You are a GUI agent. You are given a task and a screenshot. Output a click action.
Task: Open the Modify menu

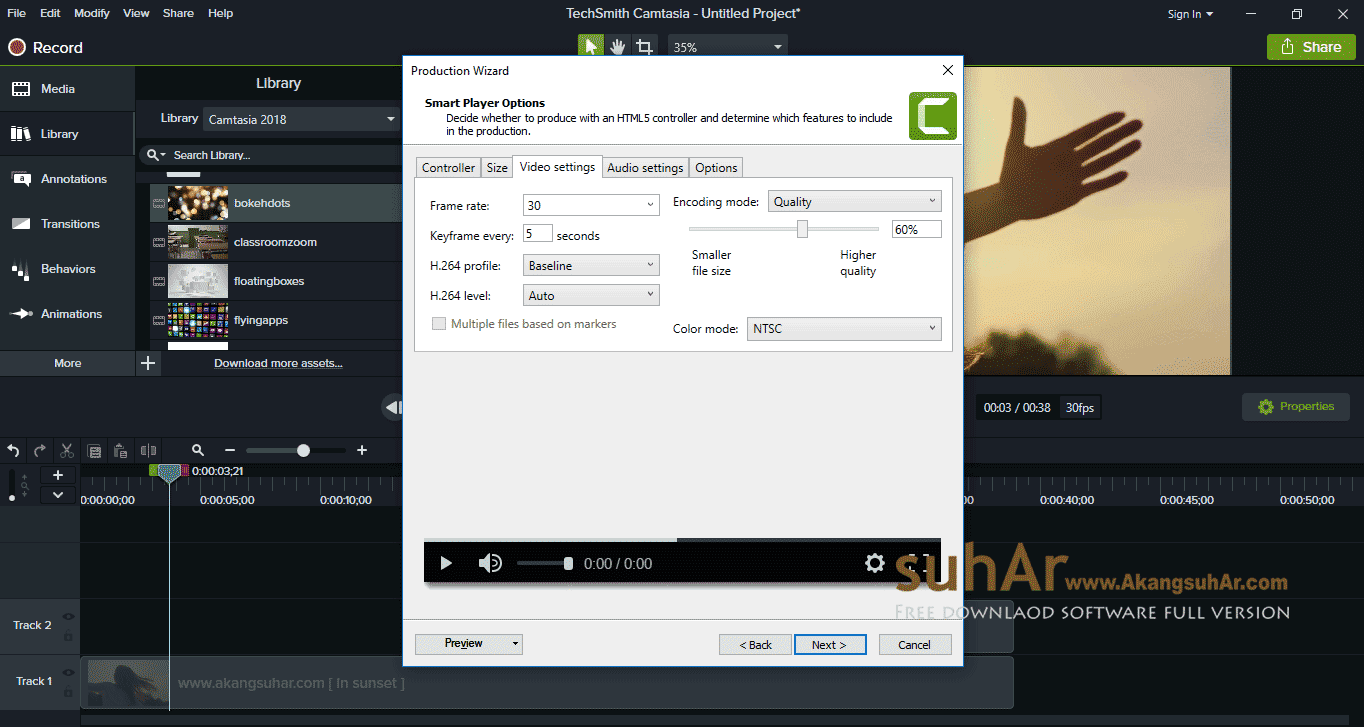(x=92, y=13)
